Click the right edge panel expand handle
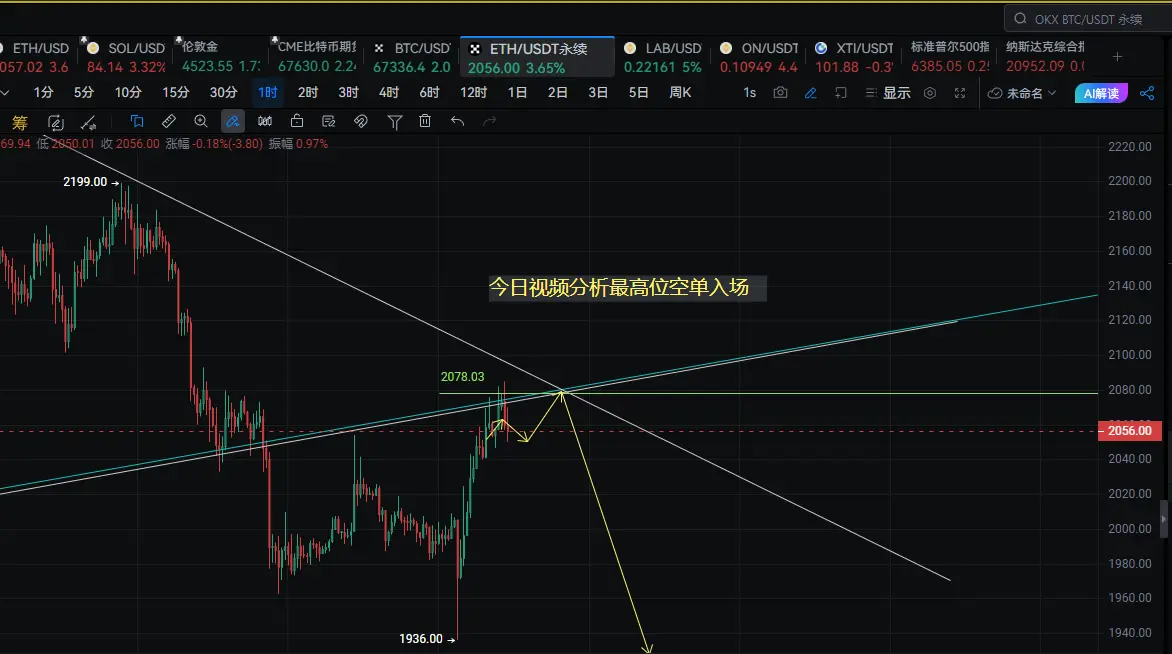1172x654 pixels. coord(1163,519)
